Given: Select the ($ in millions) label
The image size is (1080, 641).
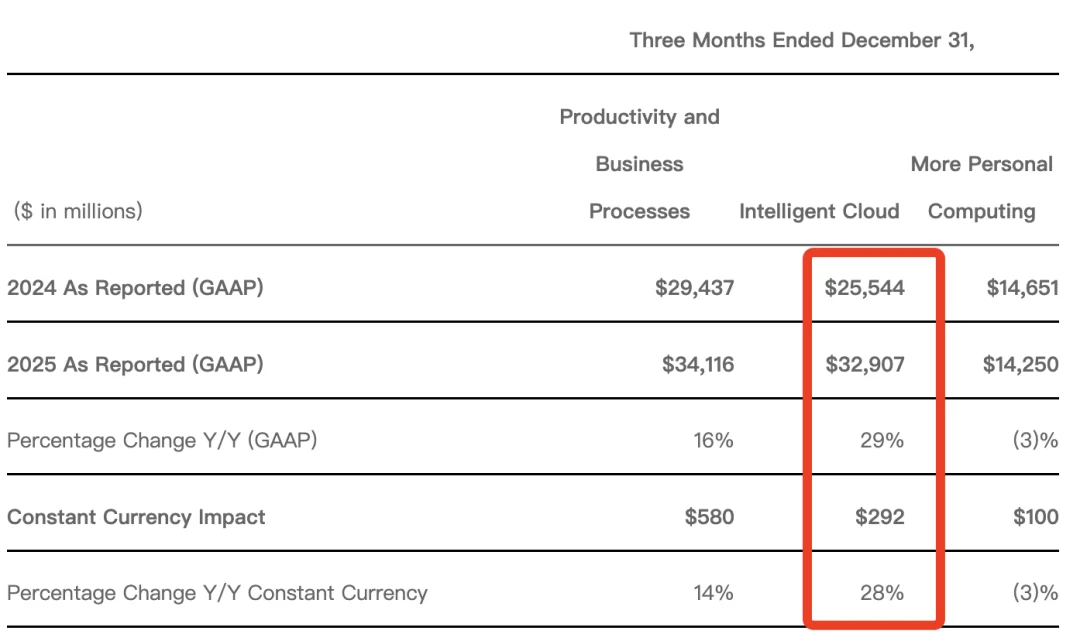Looking at the screenshot, I should point(78,211).
